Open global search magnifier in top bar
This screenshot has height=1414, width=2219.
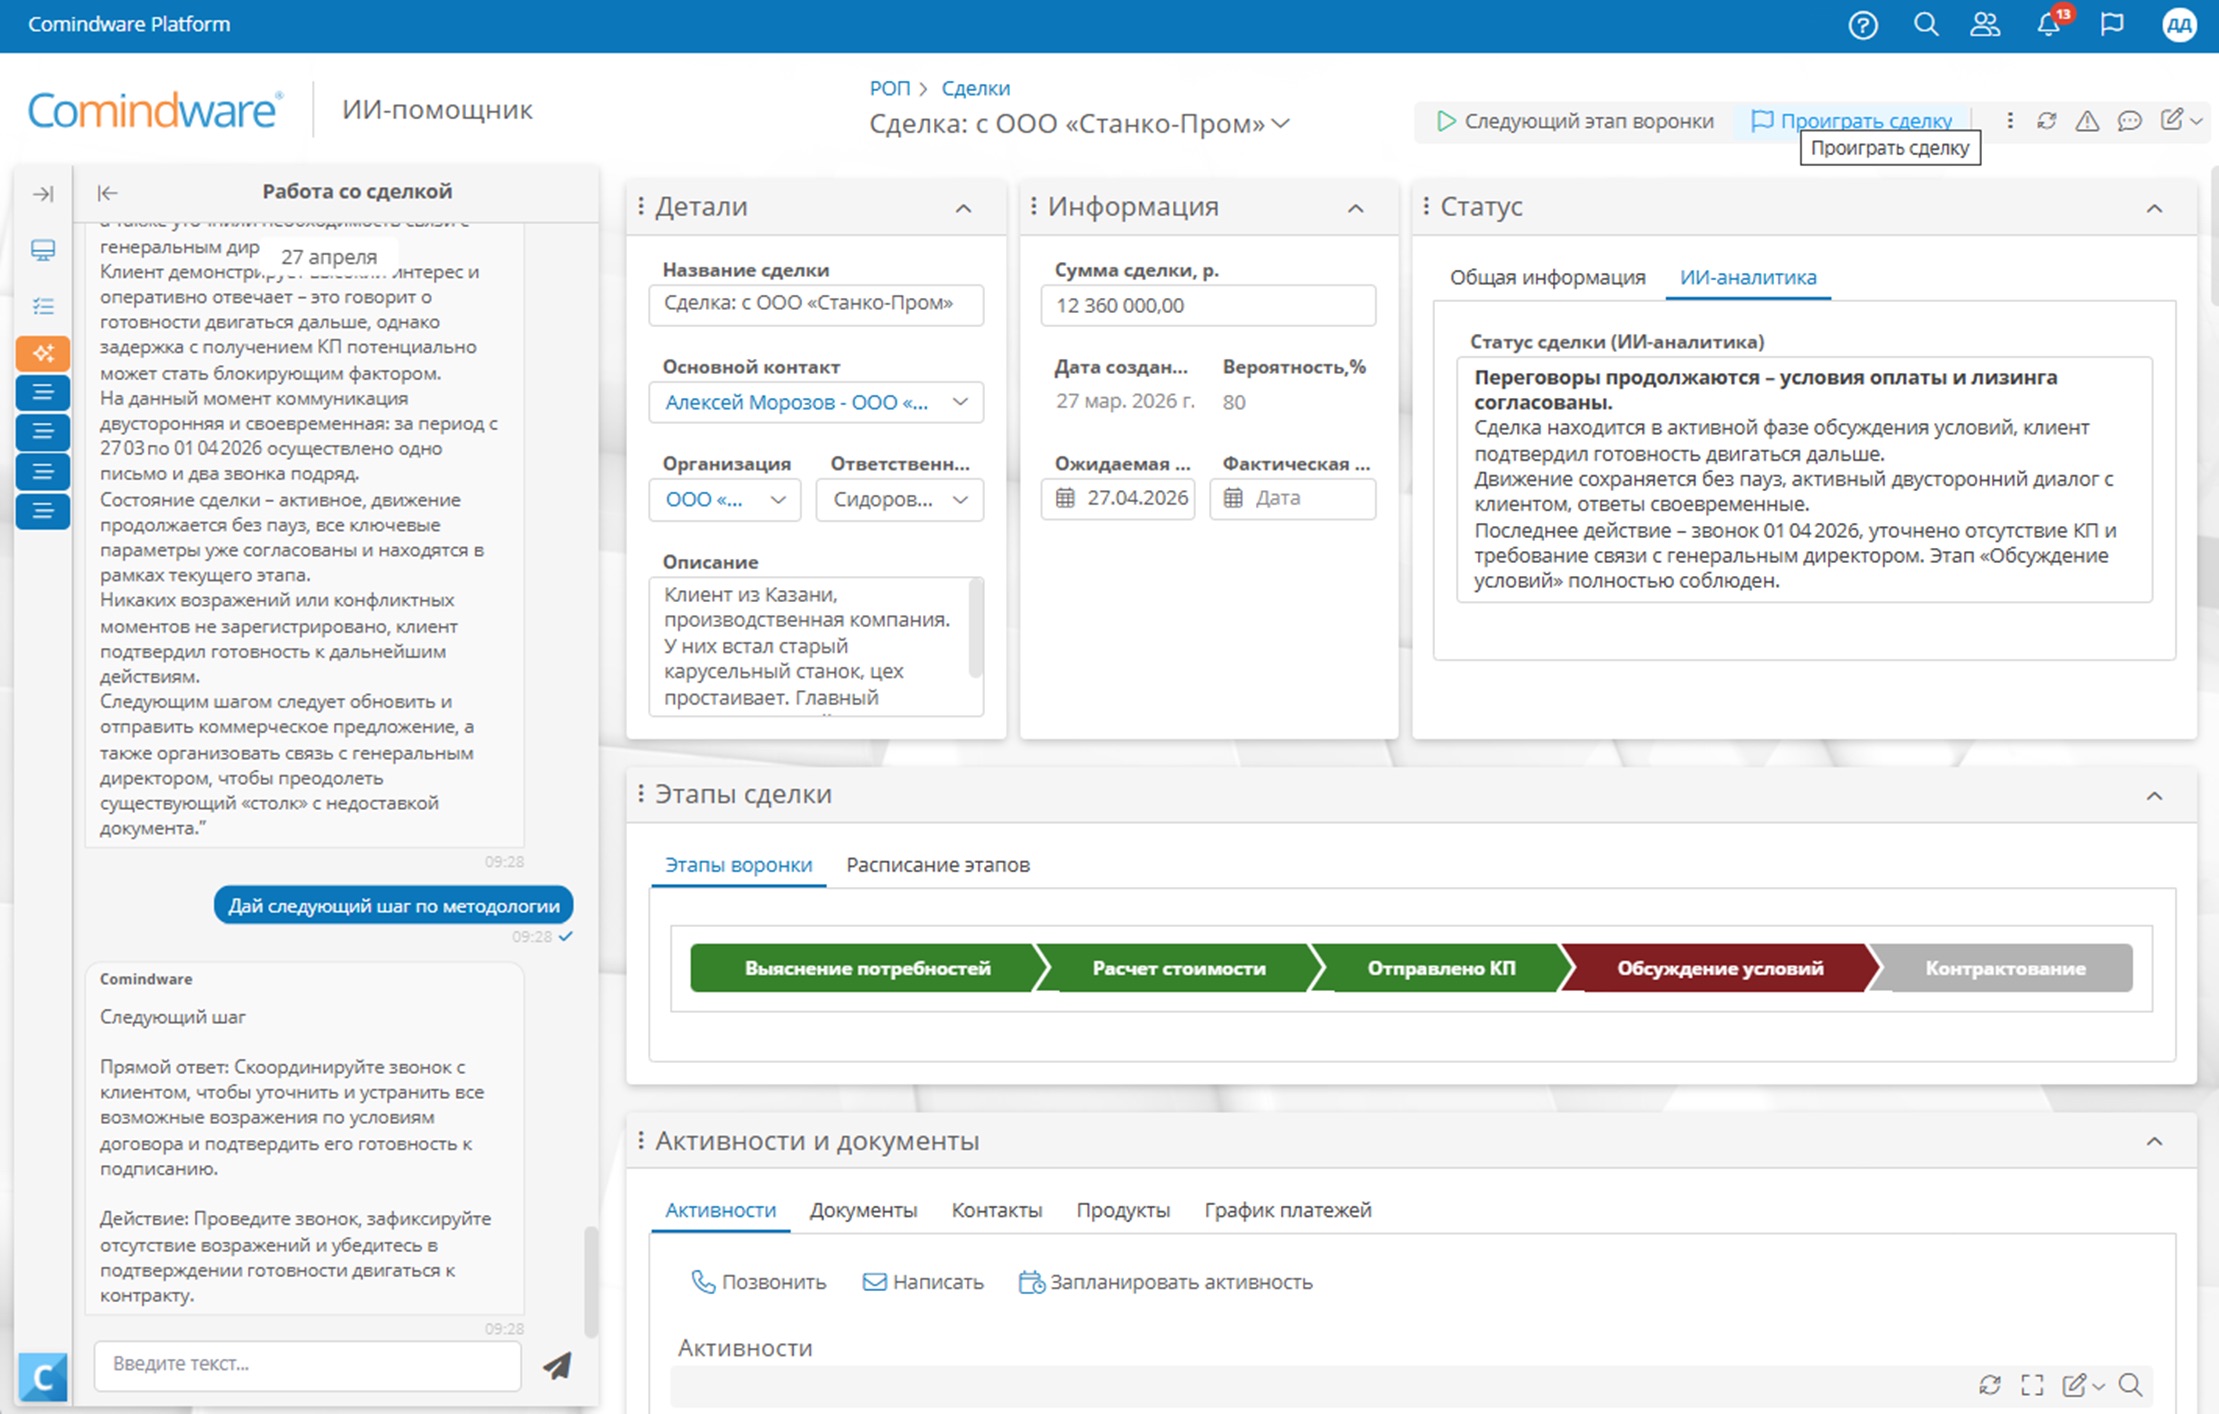pyautogui.click(x=1926, y=25)
